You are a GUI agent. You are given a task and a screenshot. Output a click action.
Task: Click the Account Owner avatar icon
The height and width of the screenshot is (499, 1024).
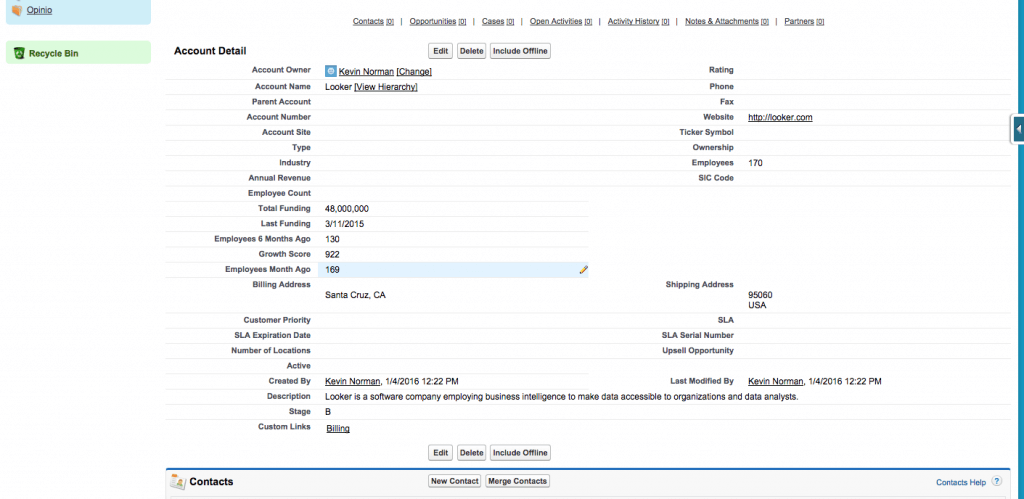pos(330,71)
